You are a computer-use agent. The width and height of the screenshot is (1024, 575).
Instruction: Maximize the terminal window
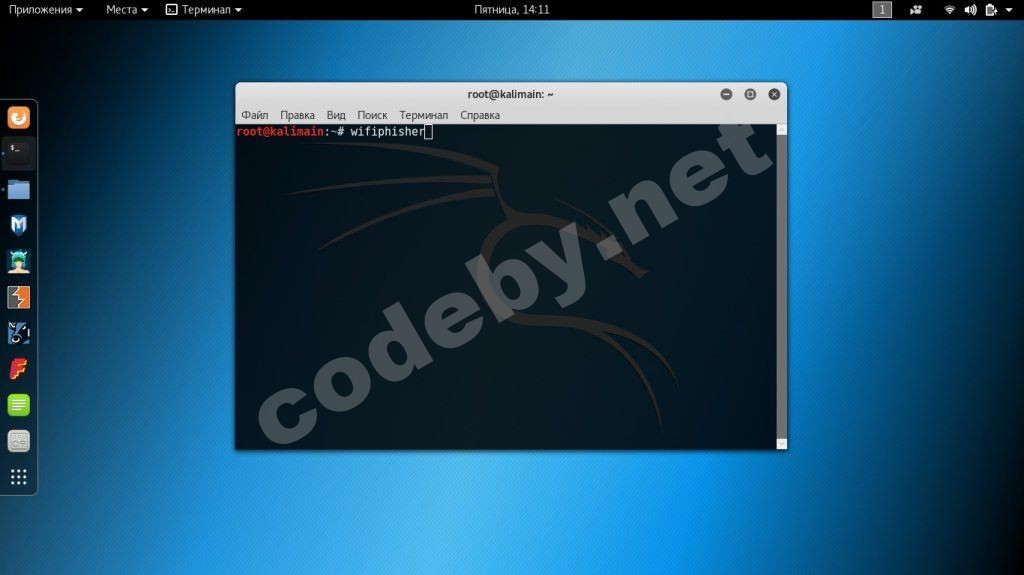pos(750,94)
